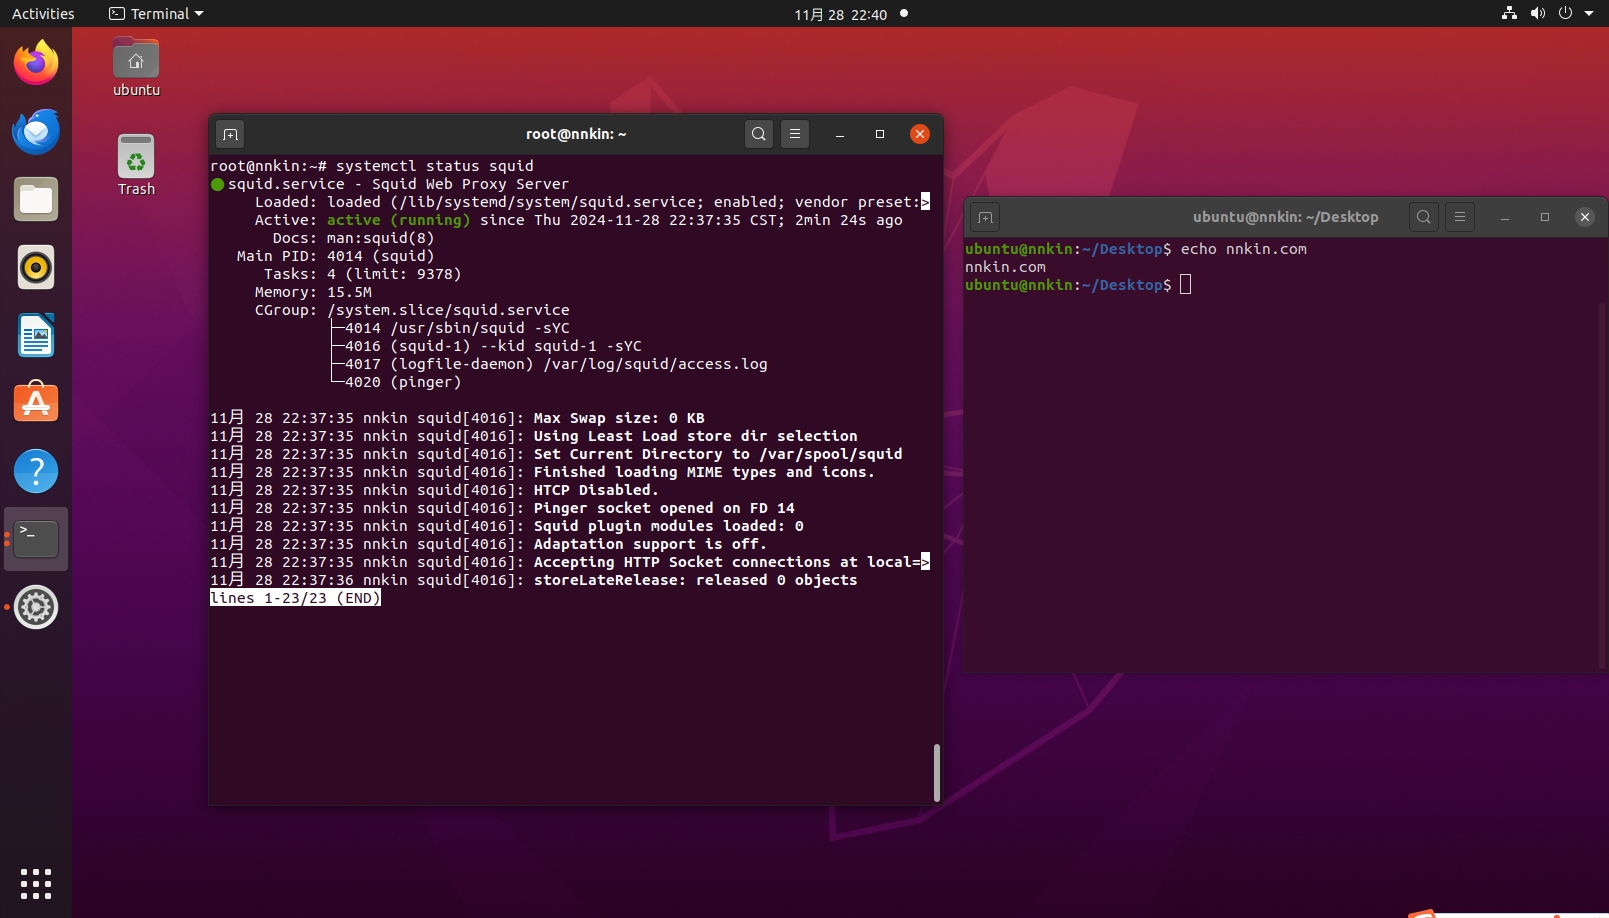Launch Firefox from the dock
Image resolution: width=1609 pixels, height=918 pixels.
[36, 64]
